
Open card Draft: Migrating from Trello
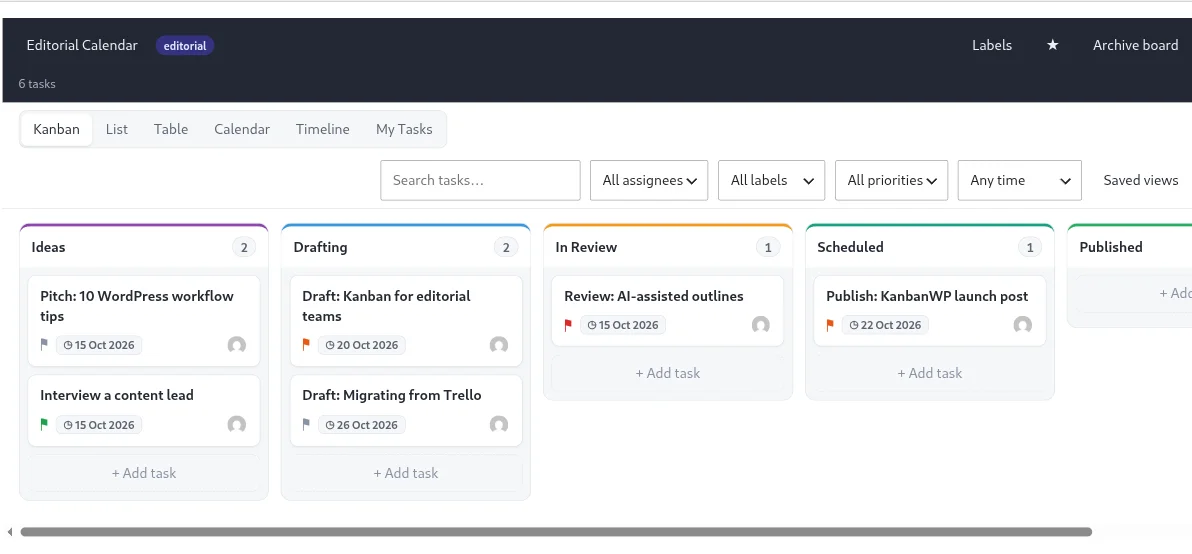[406, 410]
